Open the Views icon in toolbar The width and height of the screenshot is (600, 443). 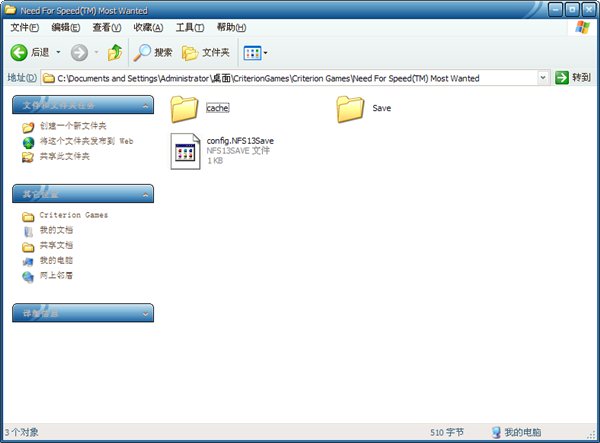[x=253, y=53]
